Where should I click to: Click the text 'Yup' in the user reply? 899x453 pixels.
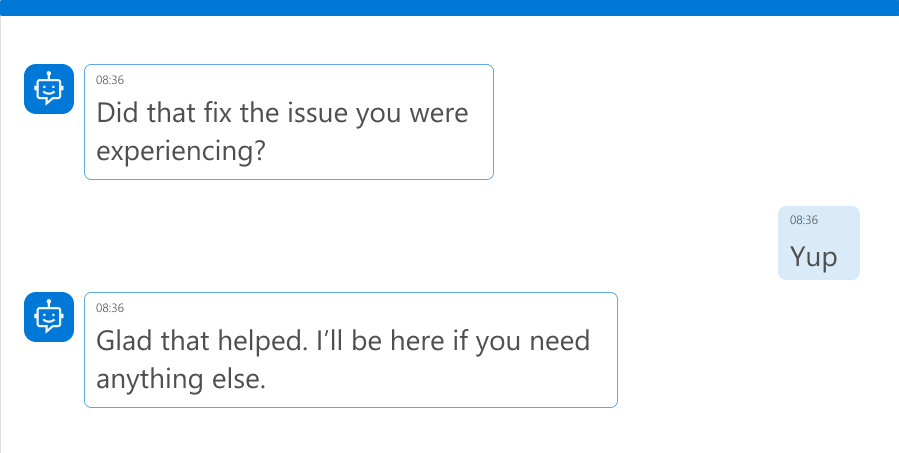coord(813,257)
